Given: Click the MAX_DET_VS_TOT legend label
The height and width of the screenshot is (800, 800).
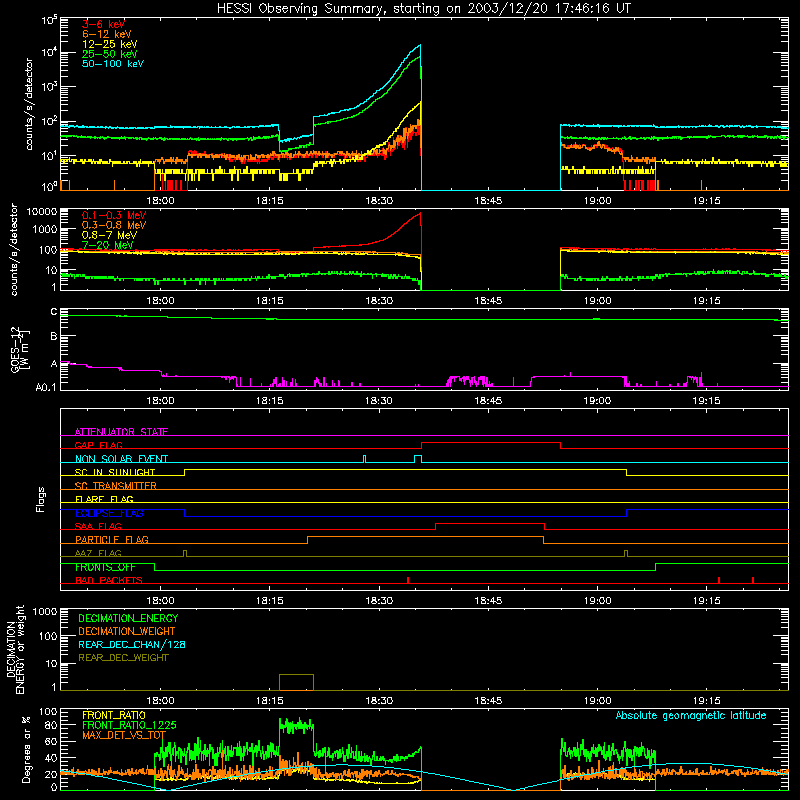Looking at the screenshot, I should (x=124, y=735).
